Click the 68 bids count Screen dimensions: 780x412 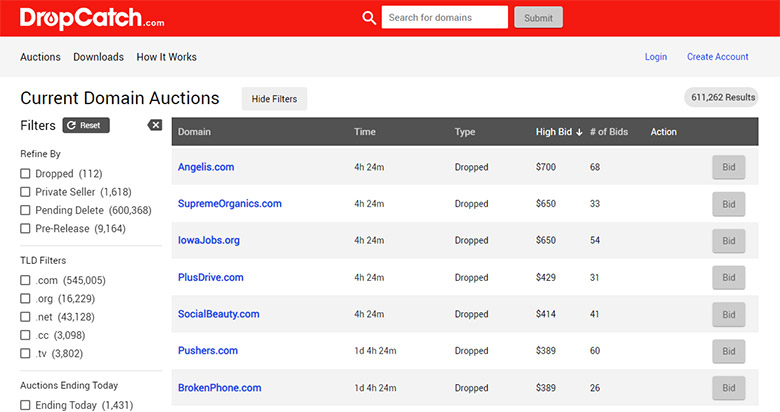coord(595,167)
